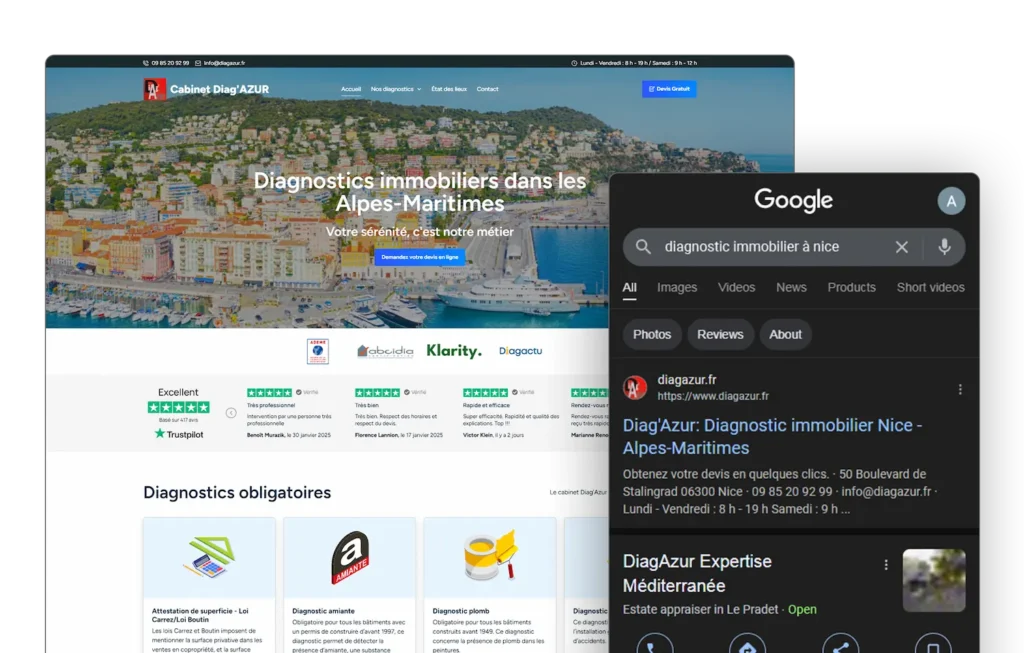This screenshot has width=1024, height=653.
Task: Switch to the Images search tab
Action: 676,287
